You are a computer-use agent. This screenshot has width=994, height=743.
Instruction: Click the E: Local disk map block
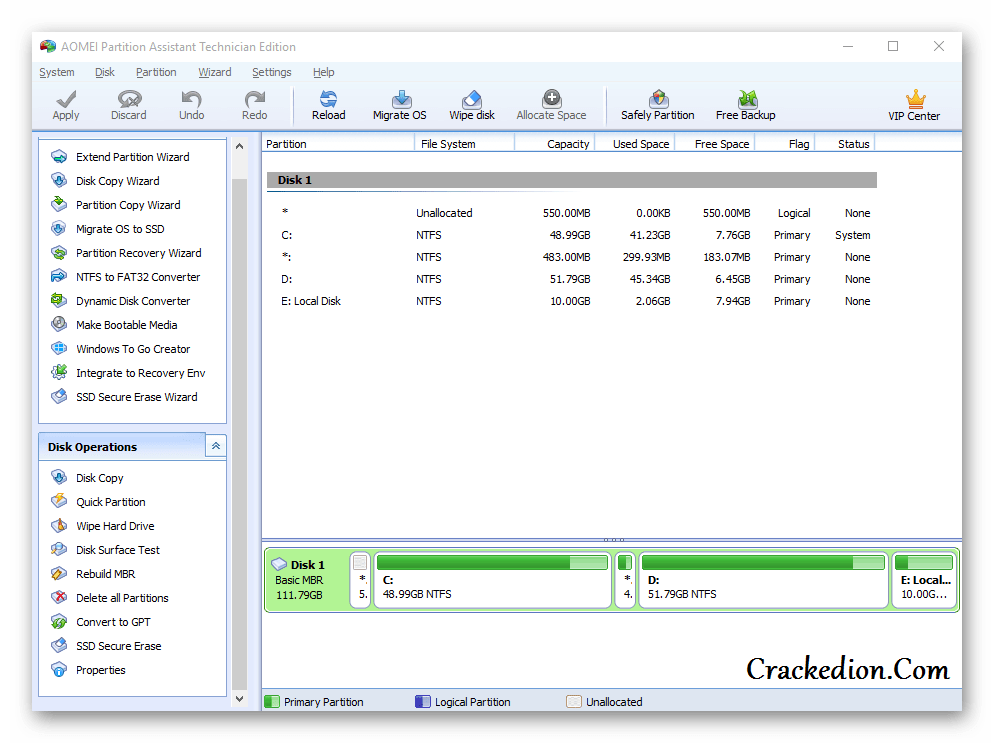[x=924, y=580]
